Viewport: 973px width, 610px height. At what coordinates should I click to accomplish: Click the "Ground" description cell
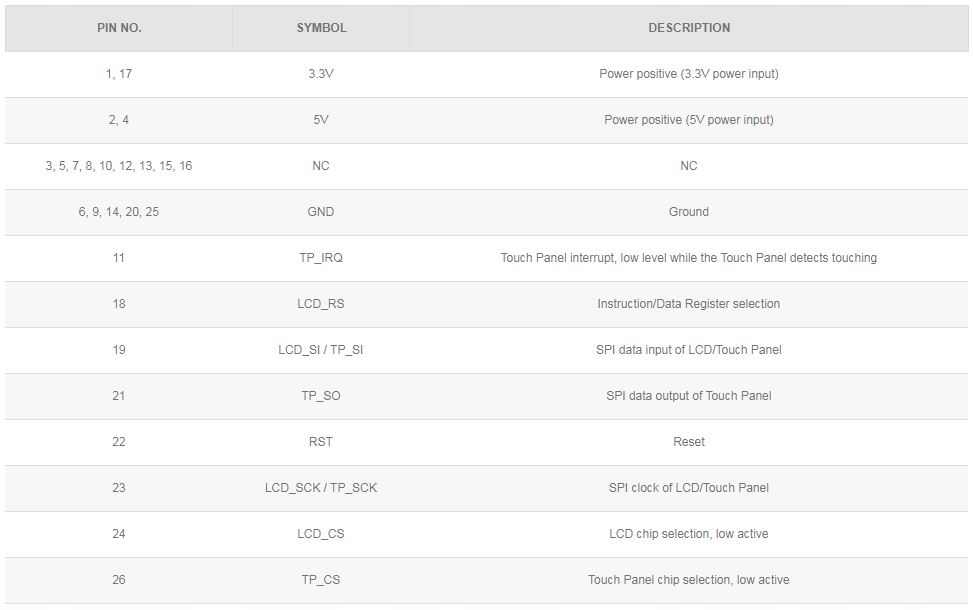689,212
